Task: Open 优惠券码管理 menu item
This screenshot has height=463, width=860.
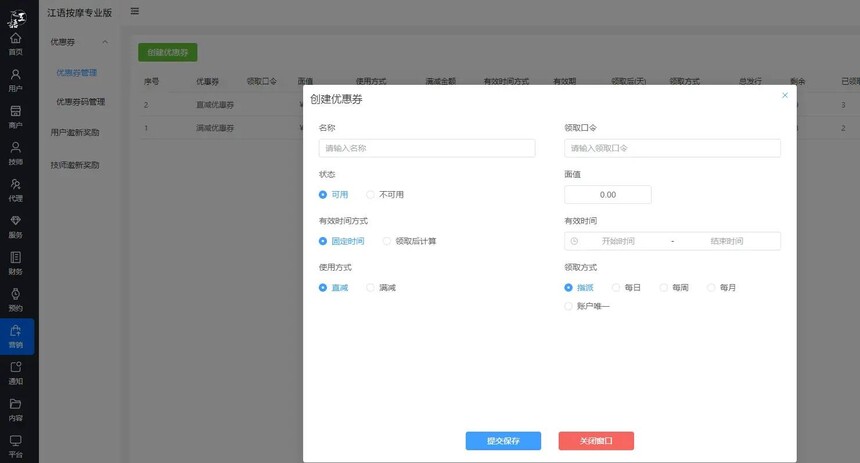Action: click(x=80, y=102)
